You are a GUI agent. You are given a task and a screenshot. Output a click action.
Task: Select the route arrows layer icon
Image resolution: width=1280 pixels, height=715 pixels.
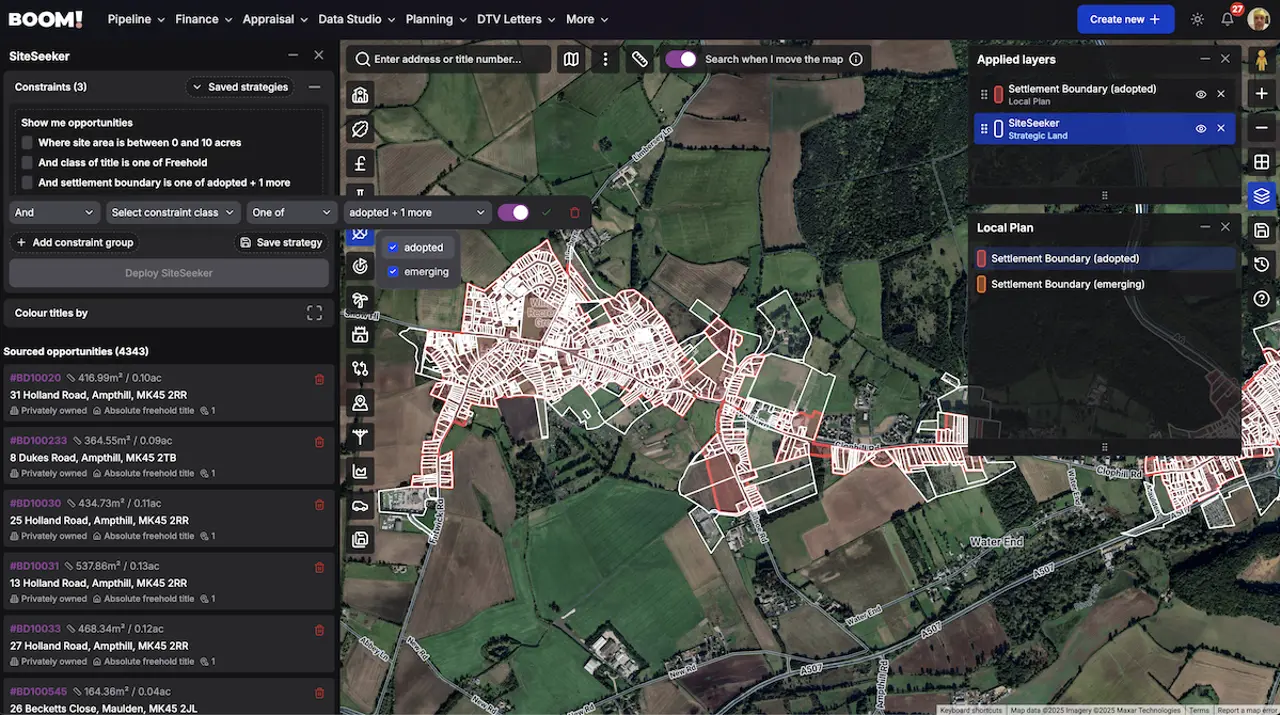click(x=360, y=369)
